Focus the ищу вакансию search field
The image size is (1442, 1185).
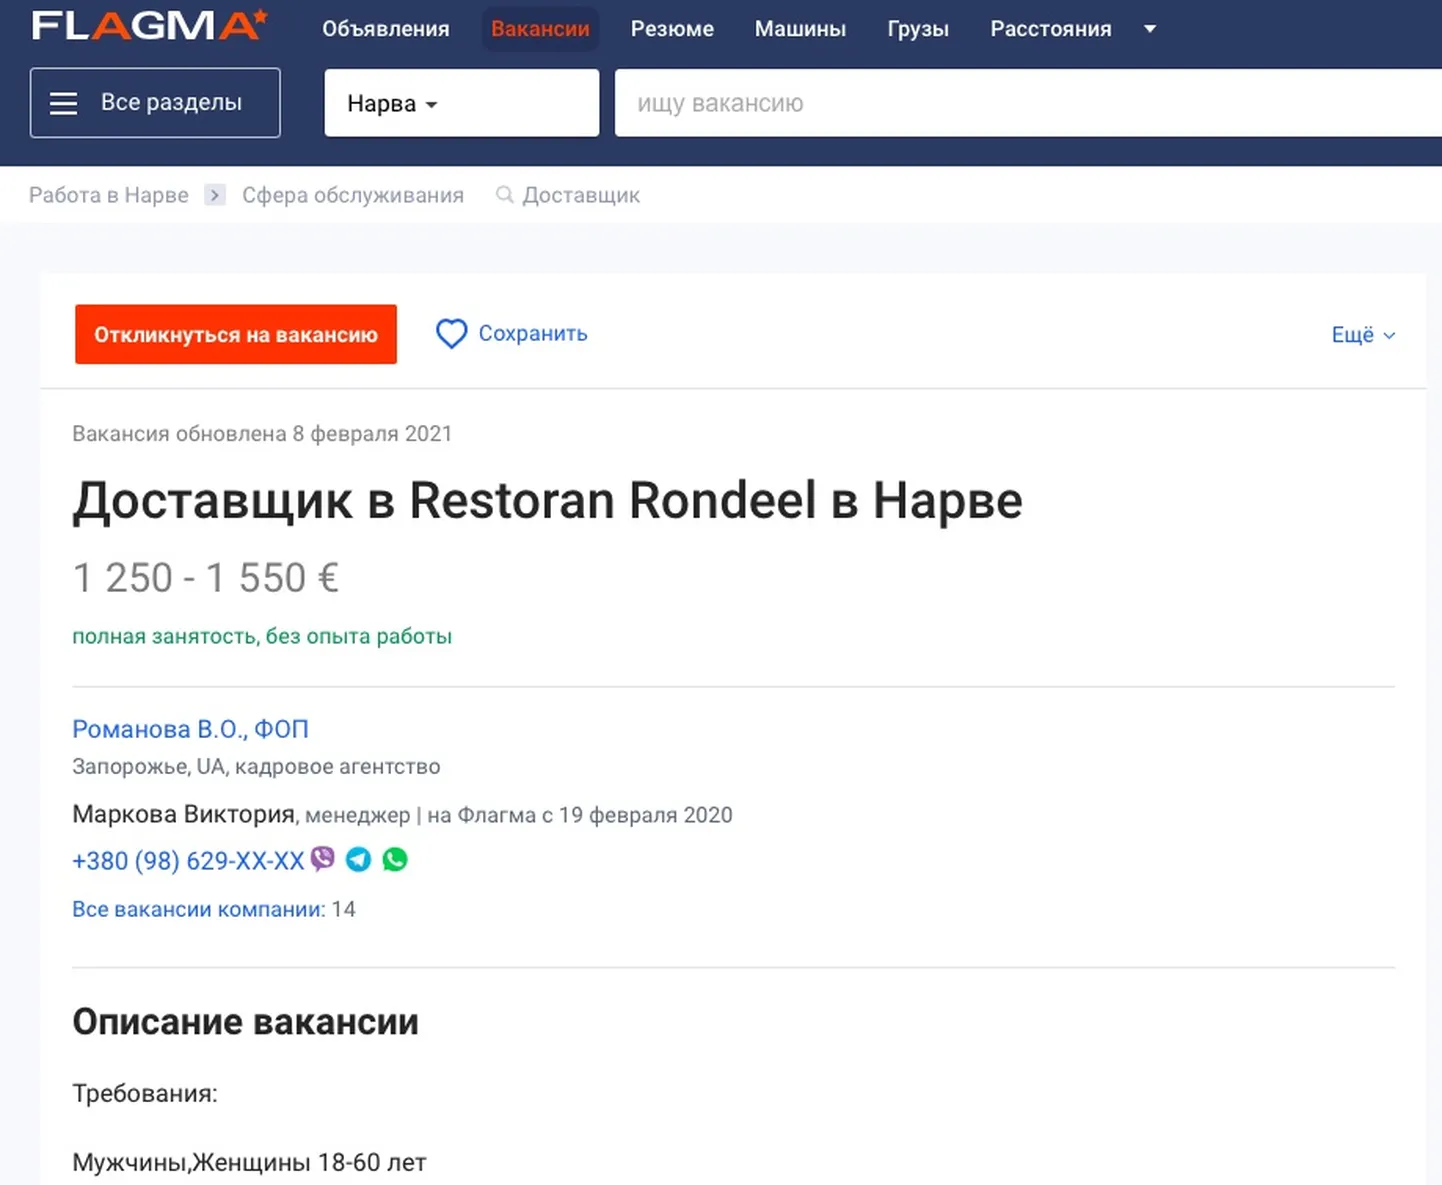tap(1028, 103)
